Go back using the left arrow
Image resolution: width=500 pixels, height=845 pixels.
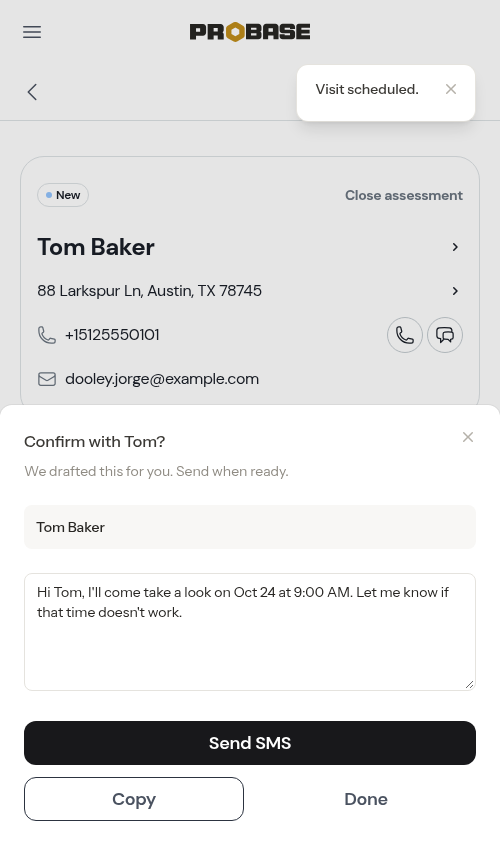32,92
